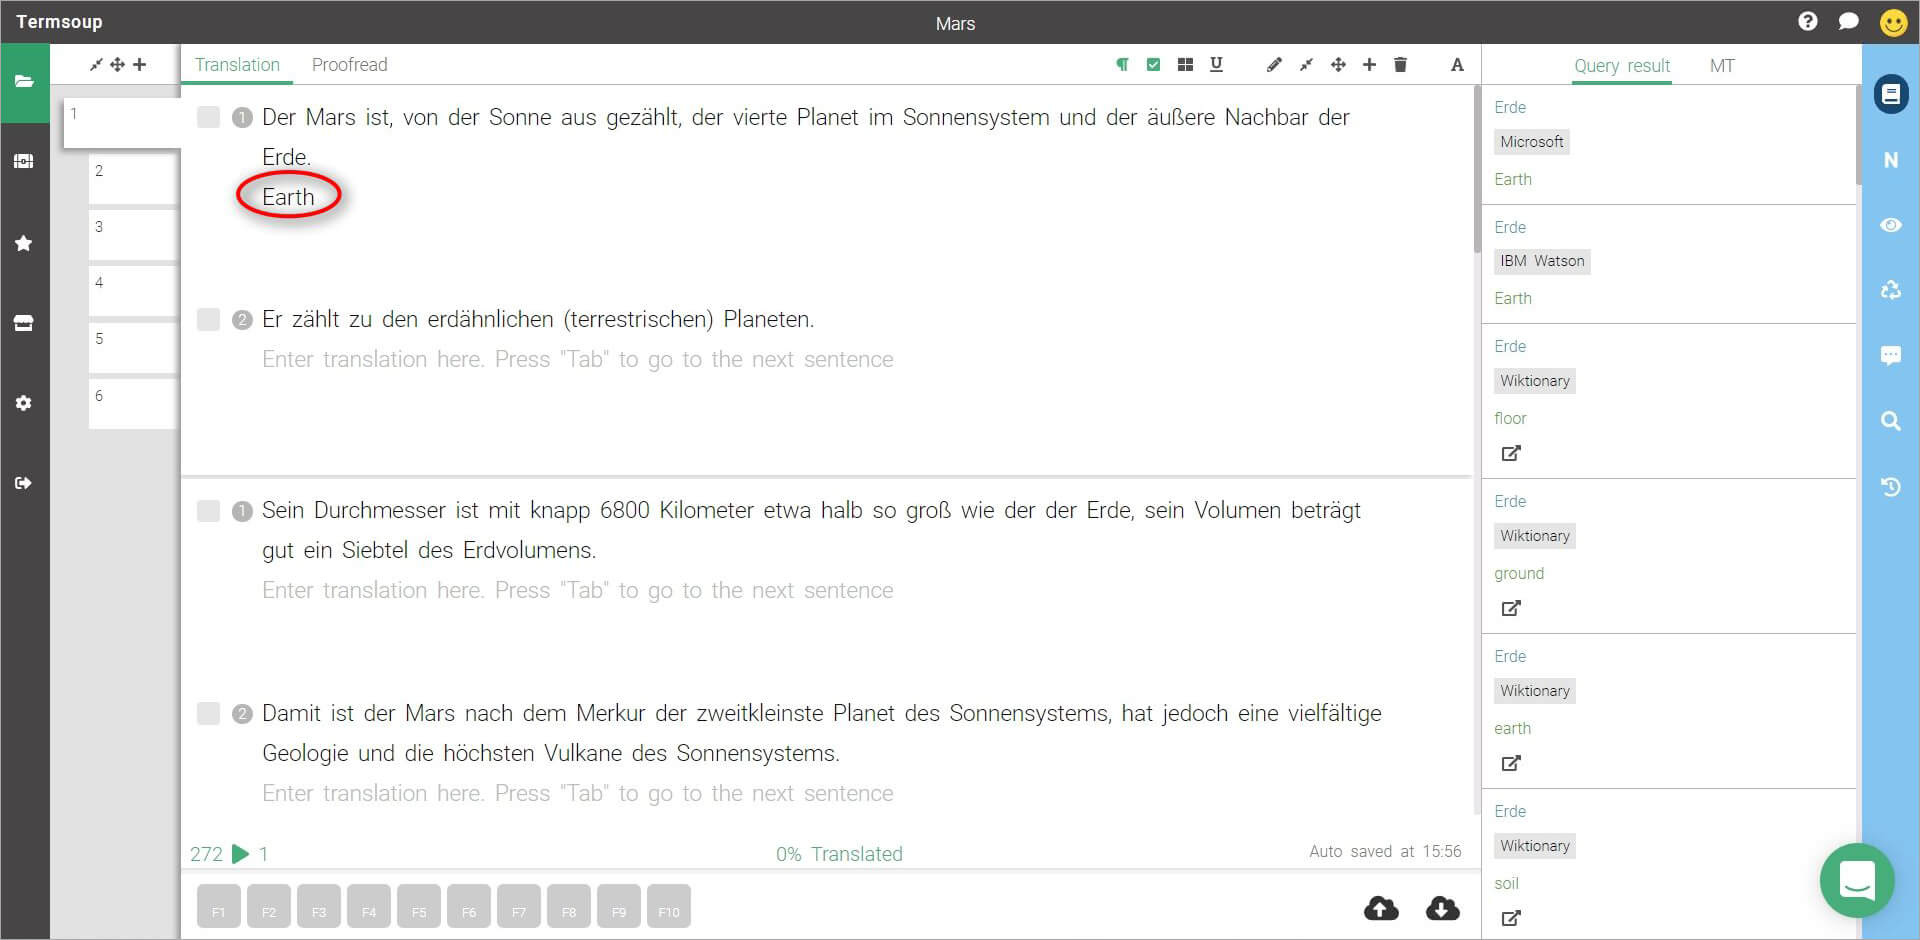The image size is (1920, 940).
Task: Click the smiley avatar icon
Action: (x=1893, y=22)
